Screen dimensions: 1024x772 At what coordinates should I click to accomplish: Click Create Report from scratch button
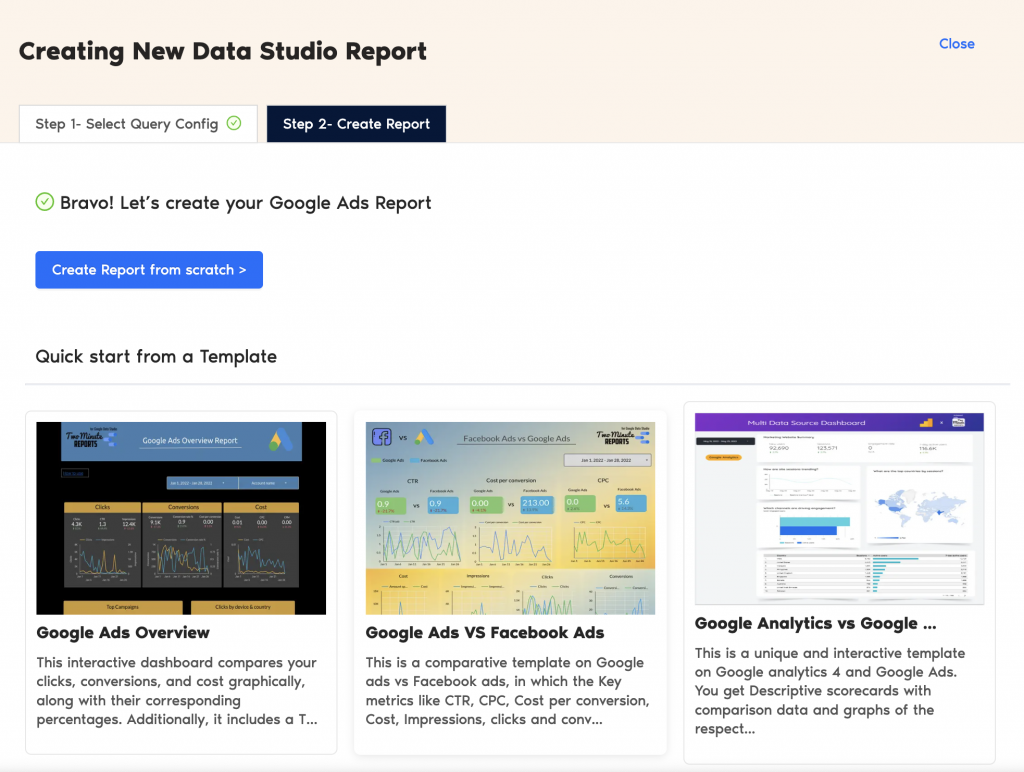pos(149,270)
